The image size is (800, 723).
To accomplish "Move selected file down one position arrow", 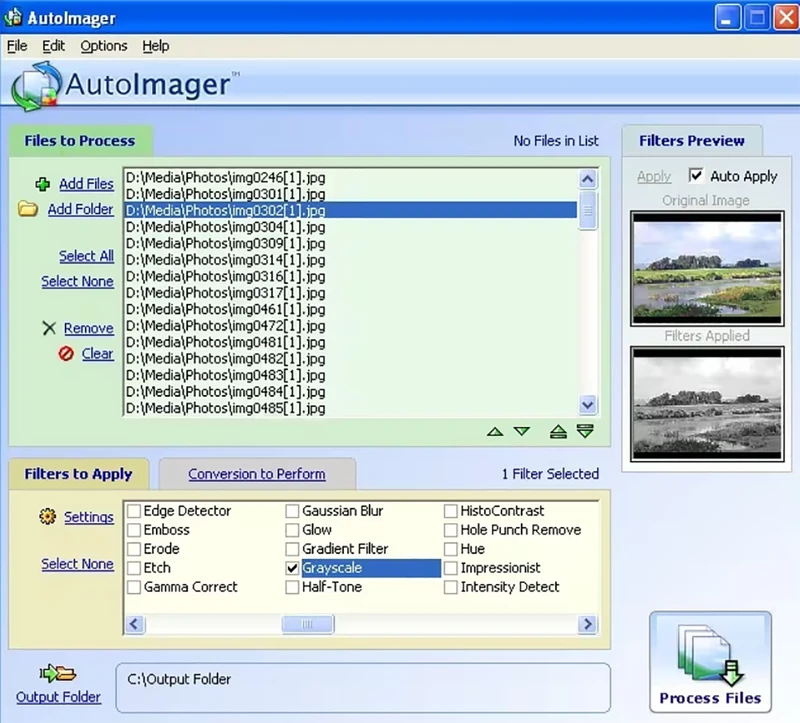I will coord(521,432).
